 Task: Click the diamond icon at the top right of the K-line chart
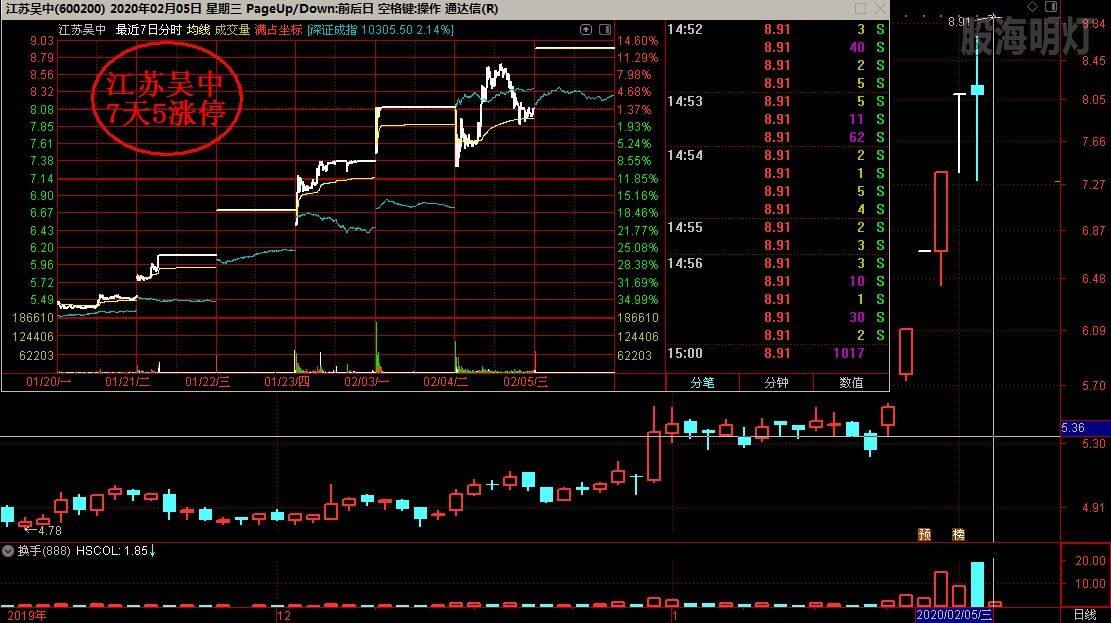tap(1032, 6)
